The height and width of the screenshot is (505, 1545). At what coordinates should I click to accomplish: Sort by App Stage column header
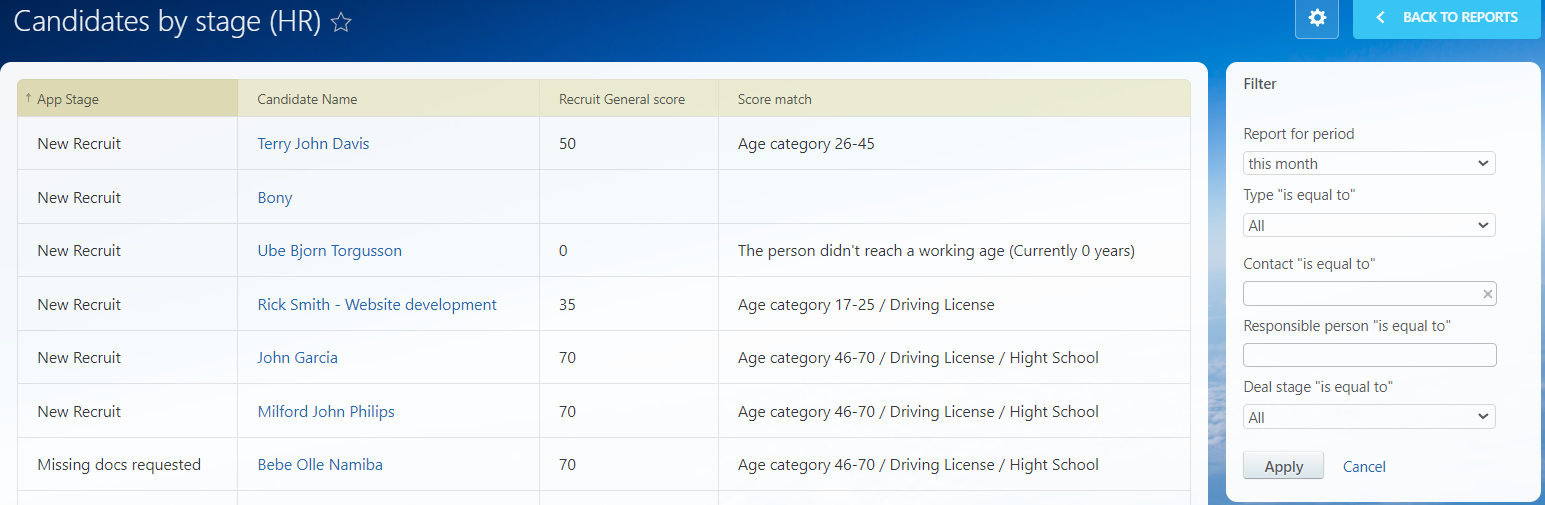68,99
